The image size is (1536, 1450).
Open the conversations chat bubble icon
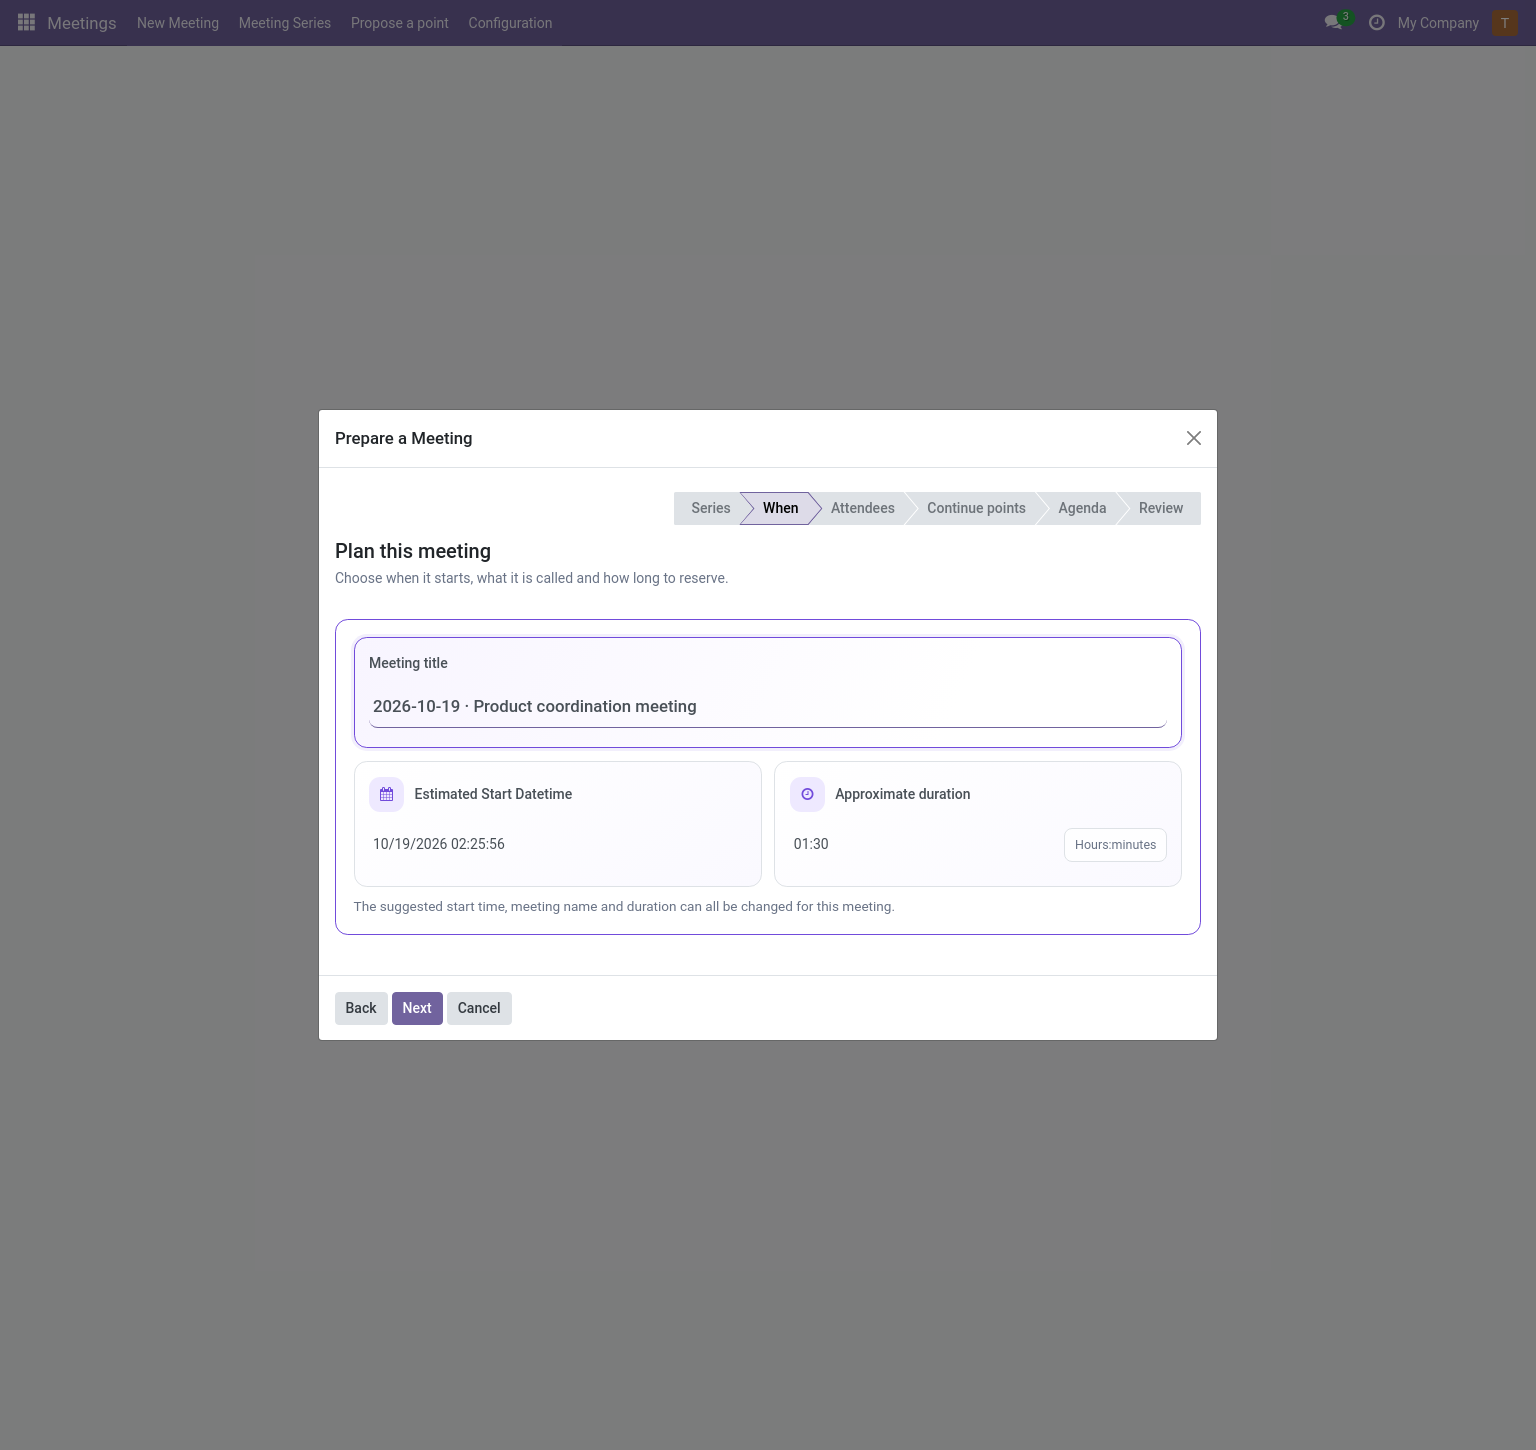[1333, 22]
